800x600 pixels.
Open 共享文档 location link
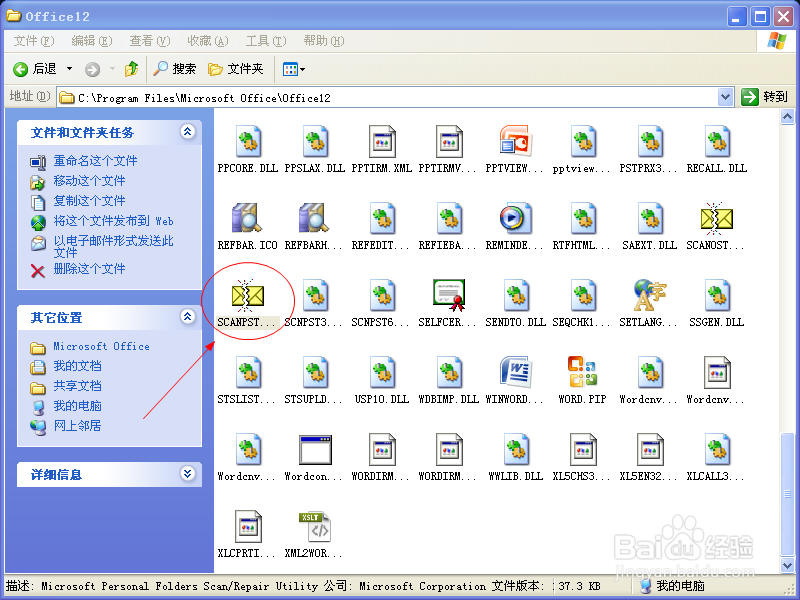(x=77, y=386)
